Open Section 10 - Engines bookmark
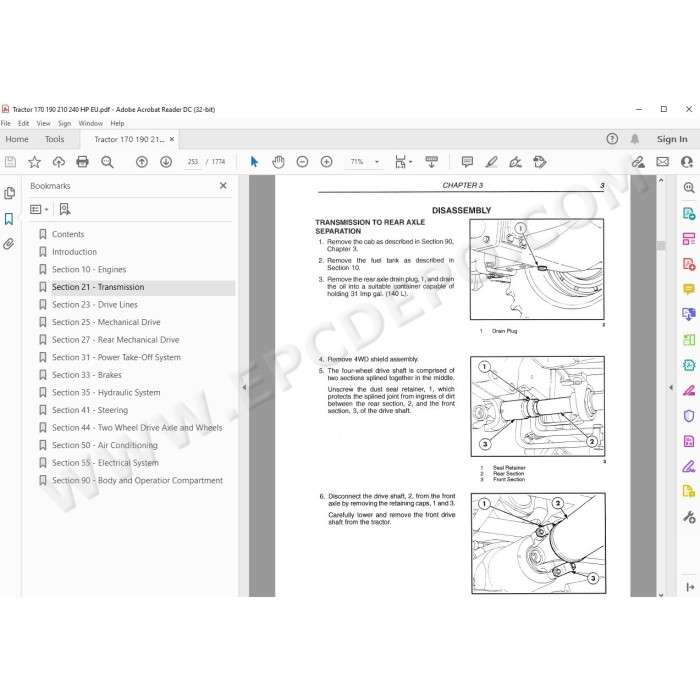 tap(89, 269)
